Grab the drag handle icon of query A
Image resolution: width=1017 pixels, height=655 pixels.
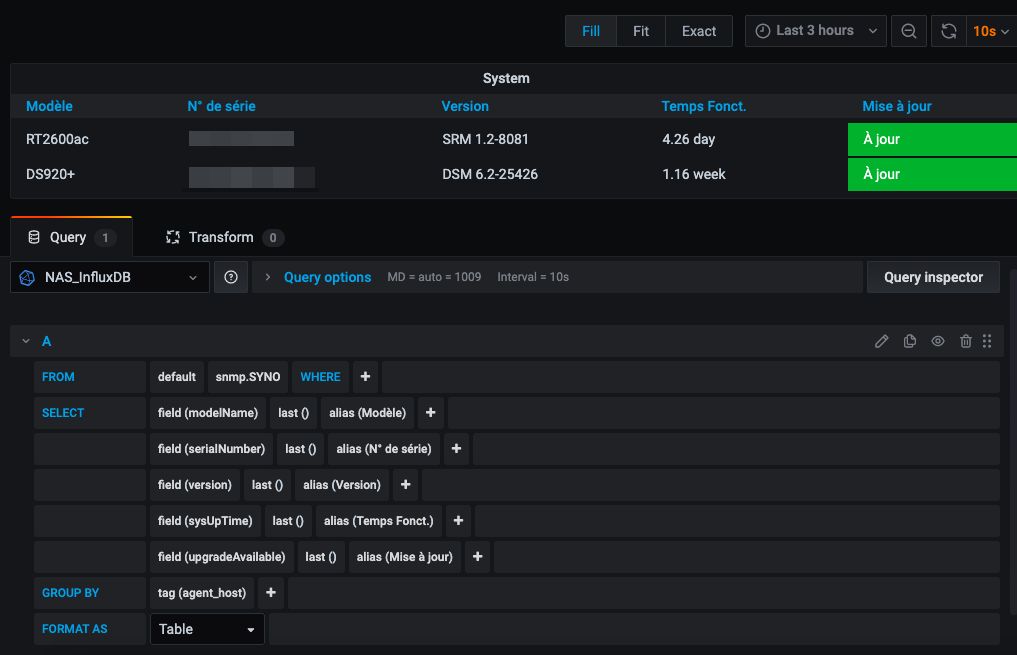987,341
